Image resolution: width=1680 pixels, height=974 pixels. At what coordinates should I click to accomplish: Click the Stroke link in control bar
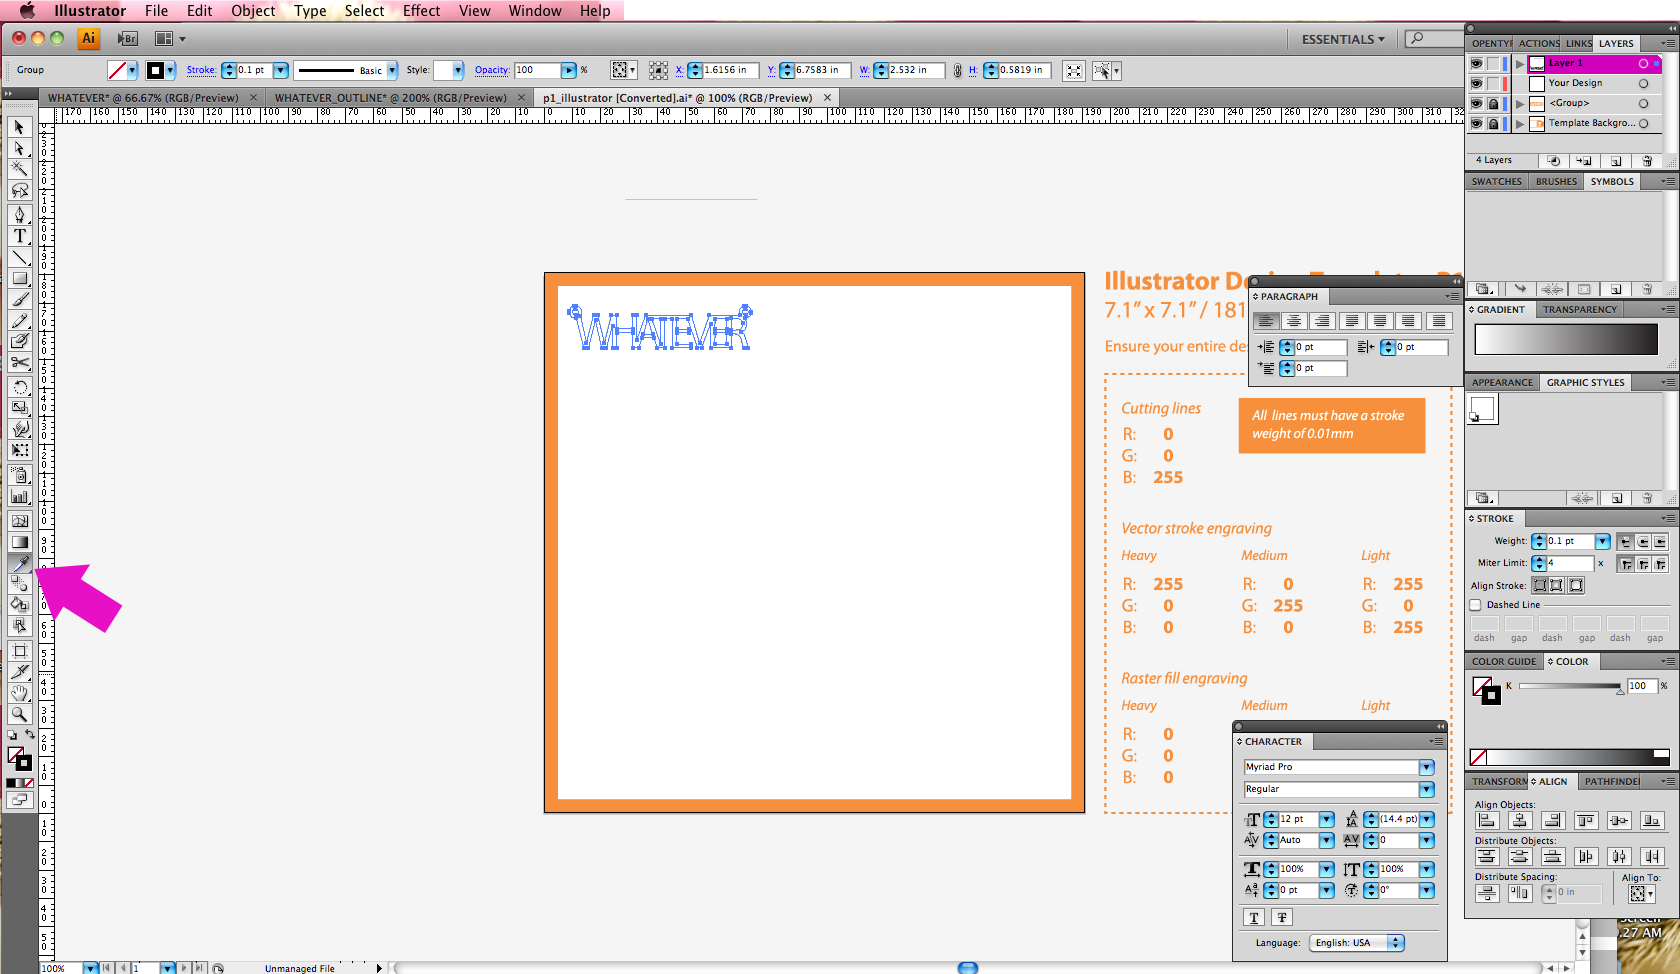(x=201, y=70)
